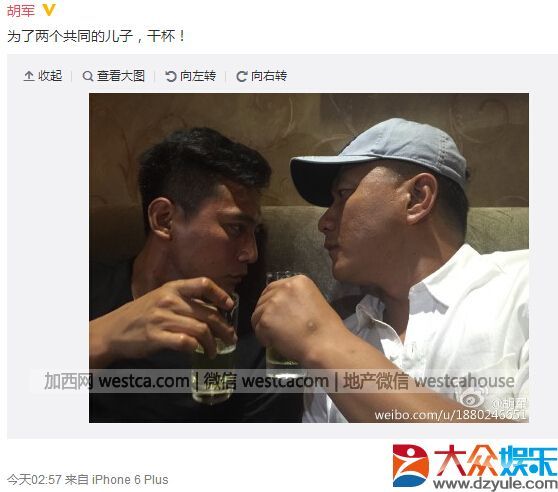Click the yellow V verification badge
The width and height of the screenshot is (558, 492).
(x=49, y=11)
